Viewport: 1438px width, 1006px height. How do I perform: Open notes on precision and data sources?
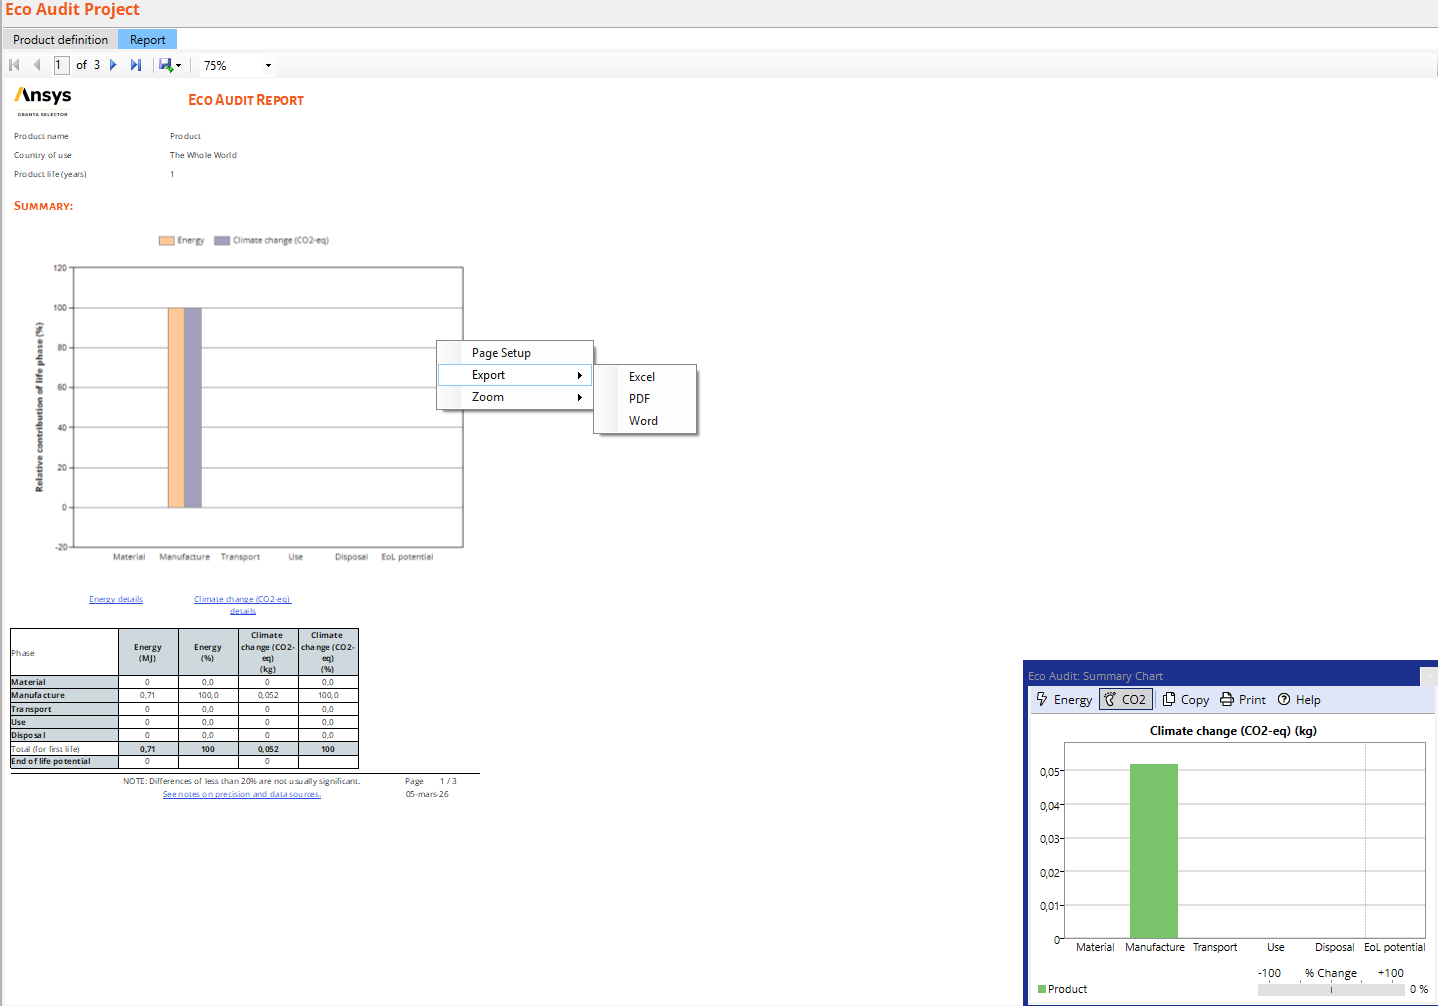(x=242, y=795)
